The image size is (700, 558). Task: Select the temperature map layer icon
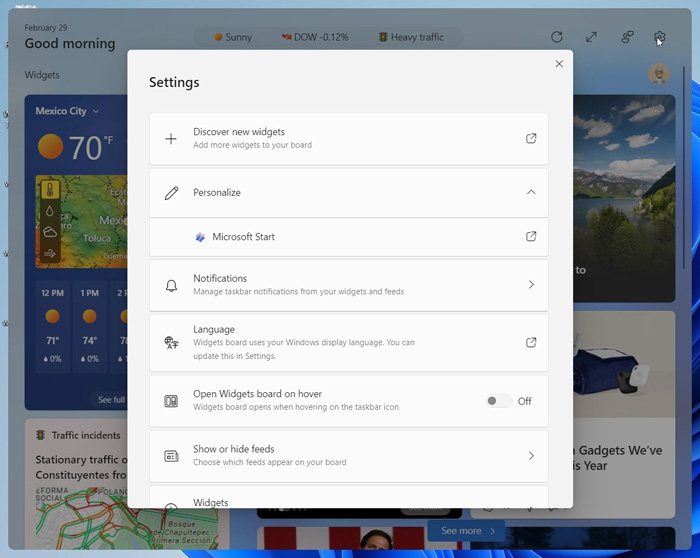[50, 190]
